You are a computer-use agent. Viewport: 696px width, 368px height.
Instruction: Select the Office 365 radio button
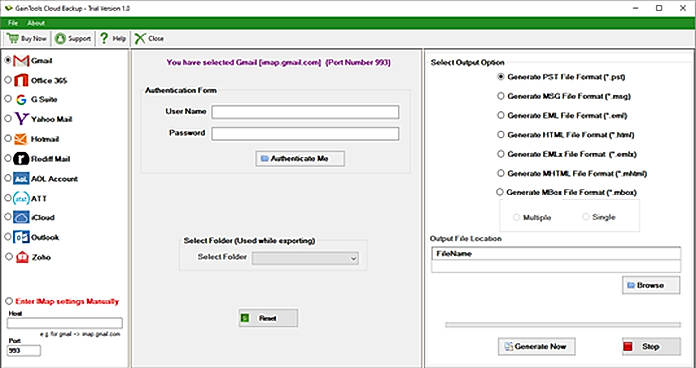(x=8, y=80)
